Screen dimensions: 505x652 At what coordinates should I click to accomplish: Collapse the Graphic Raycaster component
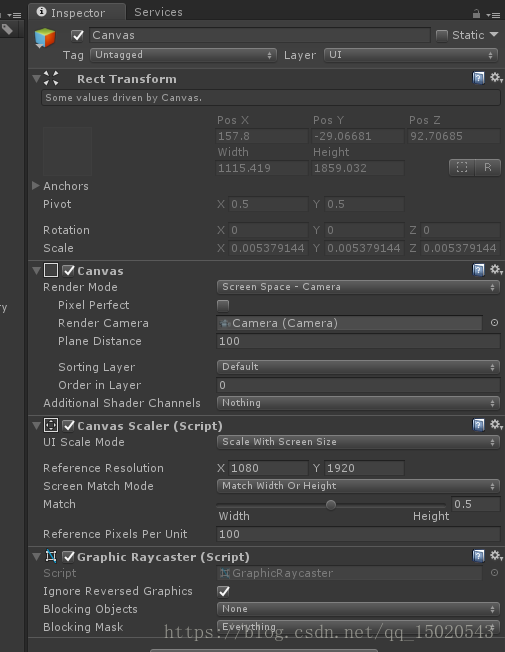coord(36,556)
